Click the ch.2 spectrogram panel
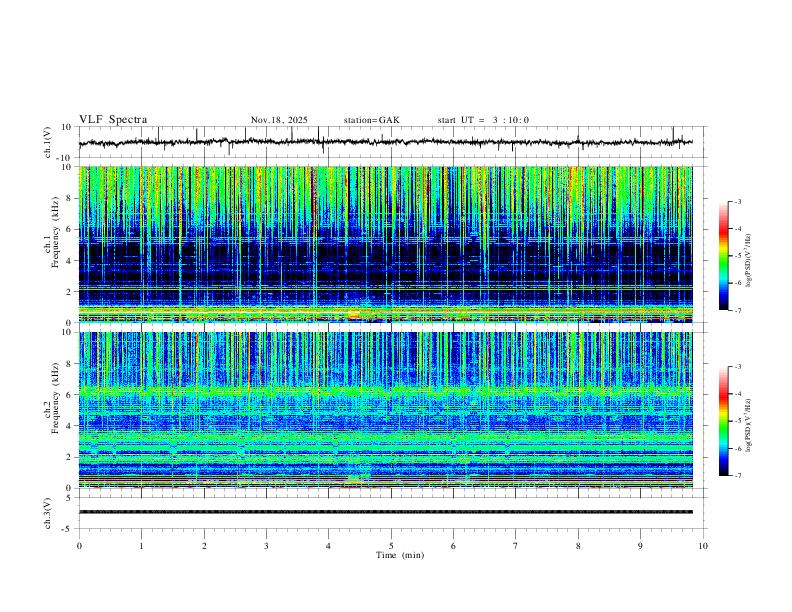Screen dimensions: 792x612 [385, 410]
